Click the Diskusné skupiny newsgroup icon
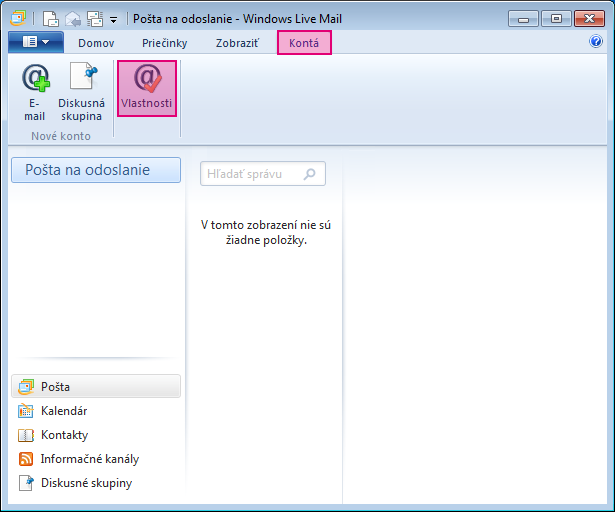Viewport: 616px width, 513px height. pyautogui.click(x=26, y=483)
